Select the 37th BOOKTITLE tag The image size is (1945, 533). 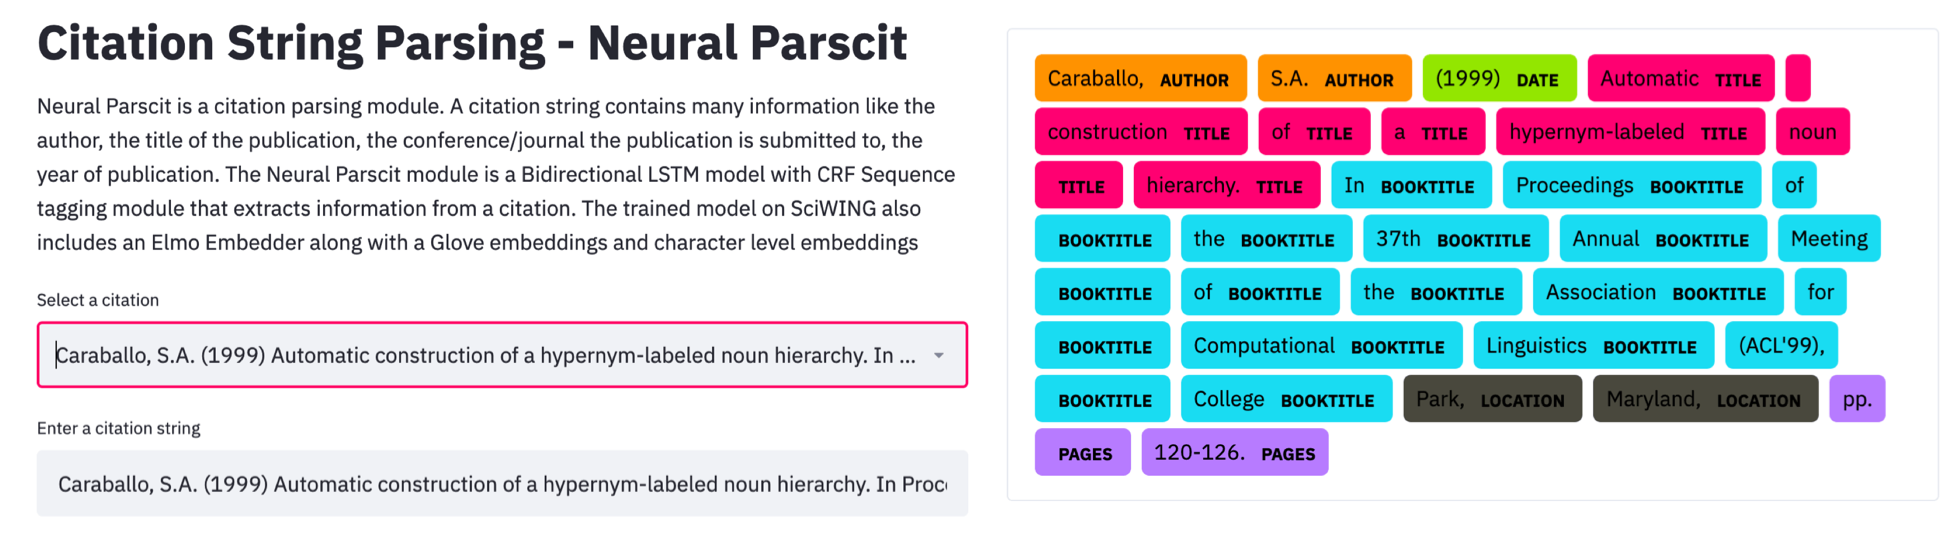[1455, 239]
